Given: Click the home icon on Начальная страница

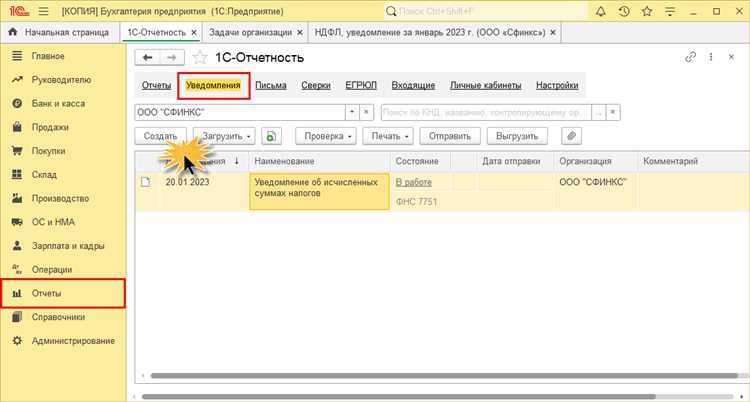Looking at the screenshot, I should pos(13,32).
